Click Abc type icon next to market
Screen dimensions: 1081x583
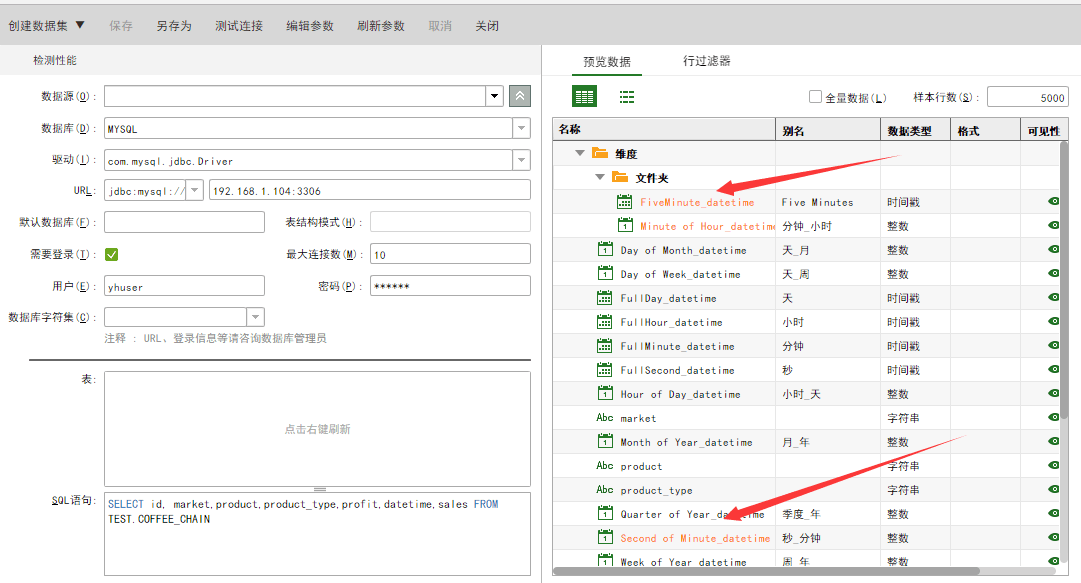[x=605, y=418]
